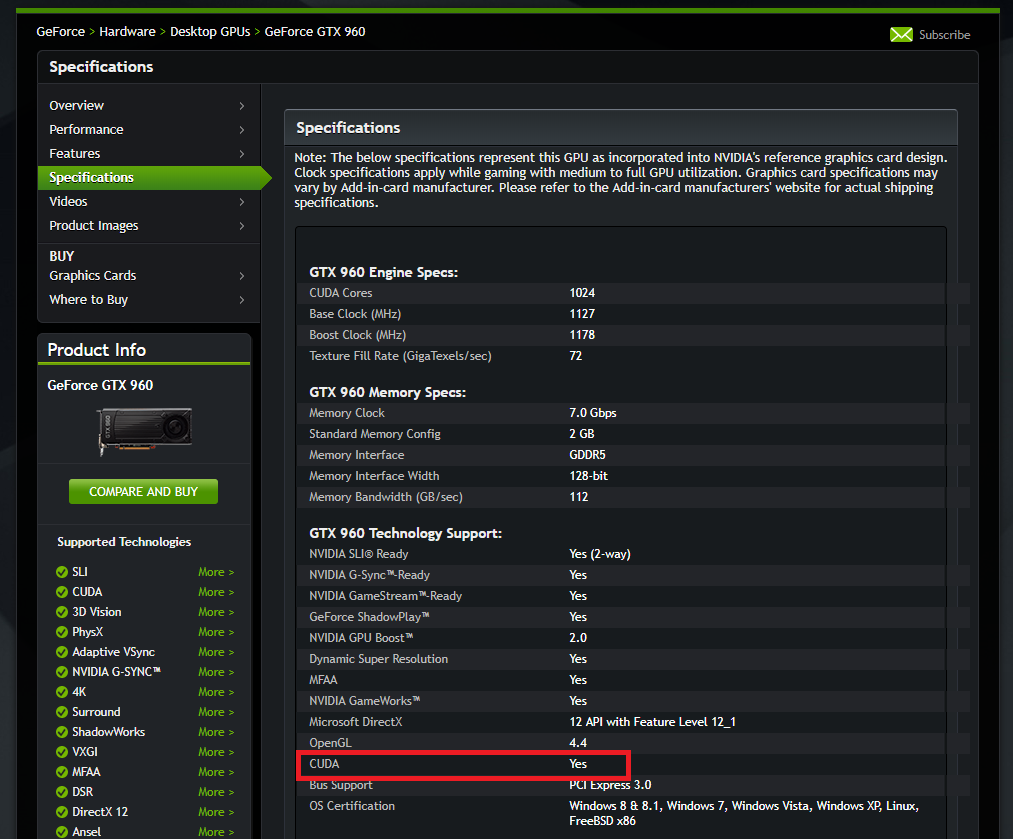Click the green checkmark beside ShadowWorks

62,732
